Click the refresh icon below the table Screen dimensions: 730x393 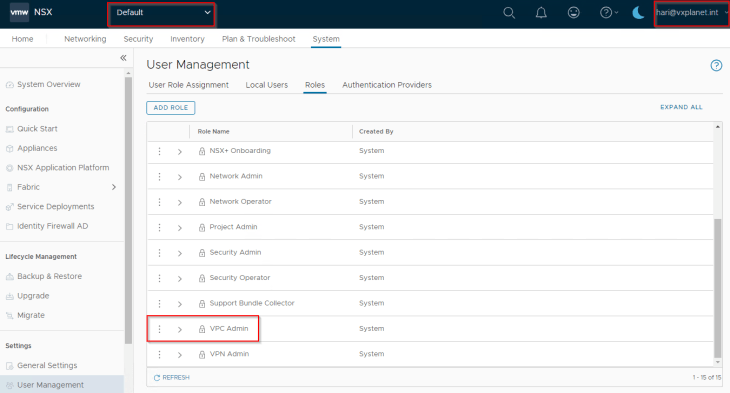tap(157, 378)
